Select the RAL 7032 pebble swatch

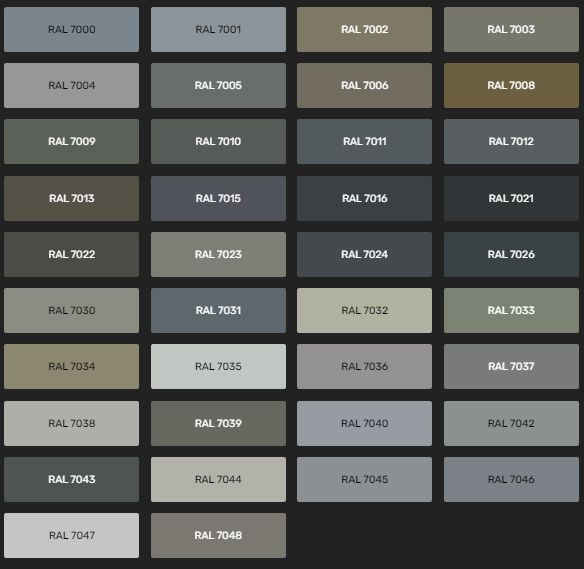pos(365,310)
